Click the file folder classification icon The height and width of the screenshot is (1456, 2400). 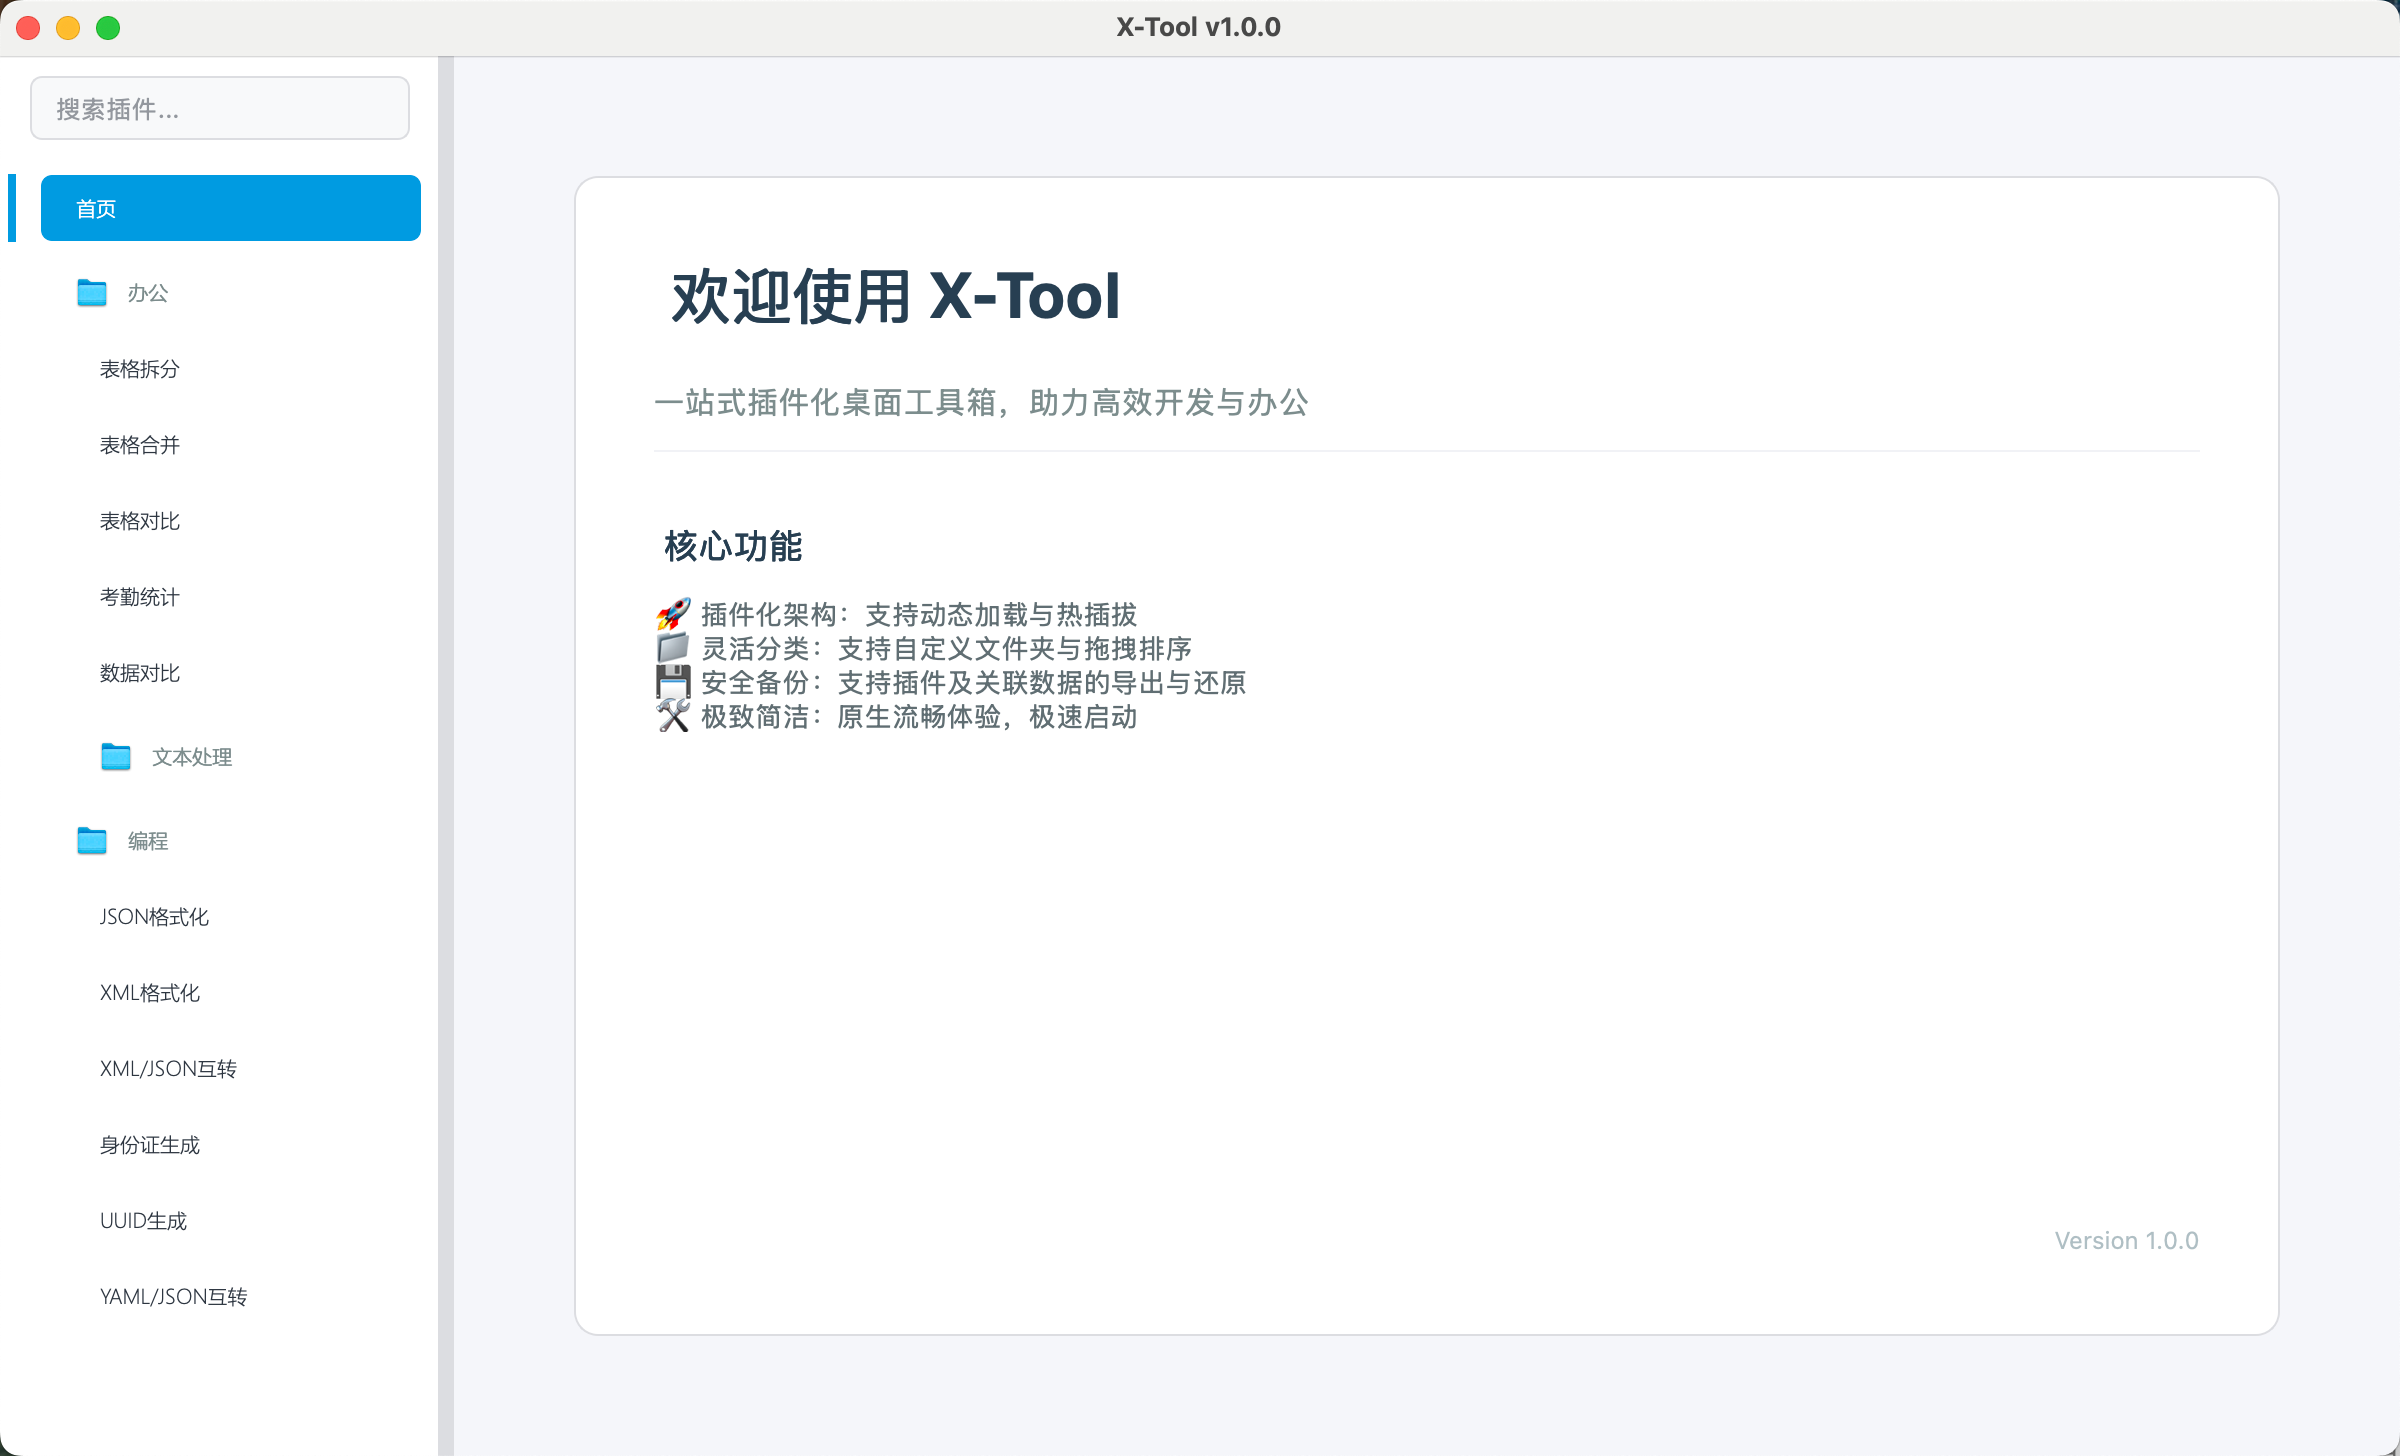pyautogui.click(x=673, y=648)
